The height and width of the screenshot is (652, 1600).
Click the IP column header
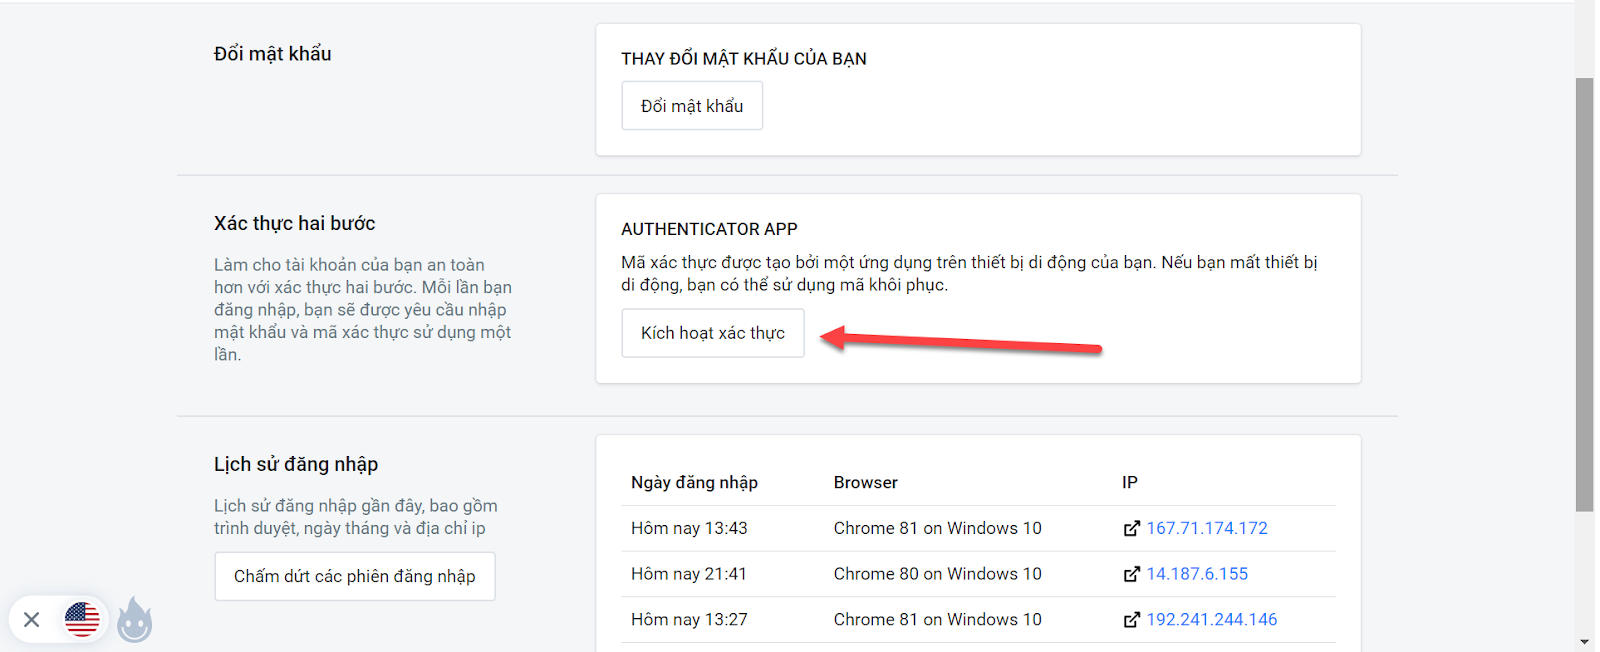point(1130,482)
